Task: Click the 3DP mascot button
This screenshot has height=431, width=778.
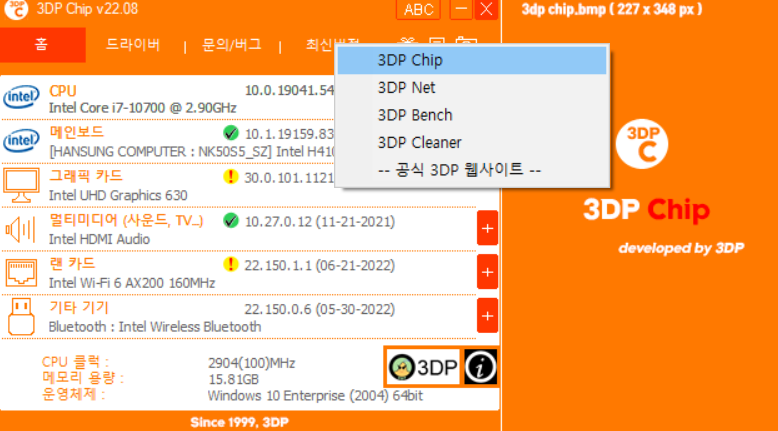Action: tap(423, 368)
